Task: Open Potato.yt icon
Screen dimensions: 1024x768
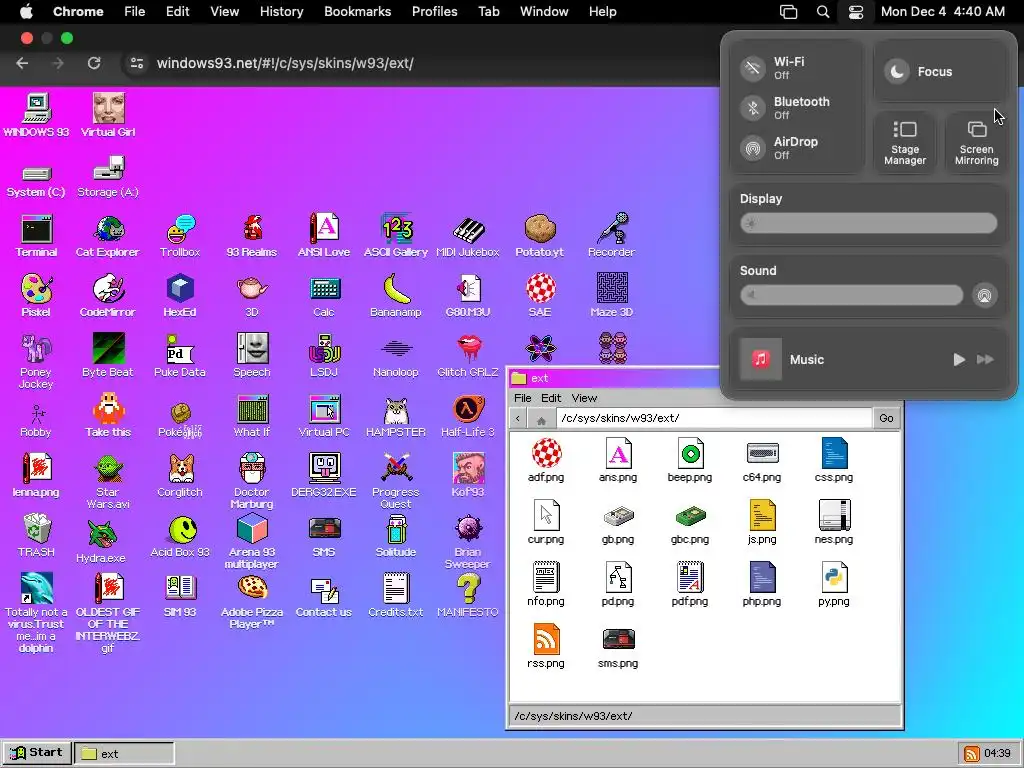Action: [539, 236]
